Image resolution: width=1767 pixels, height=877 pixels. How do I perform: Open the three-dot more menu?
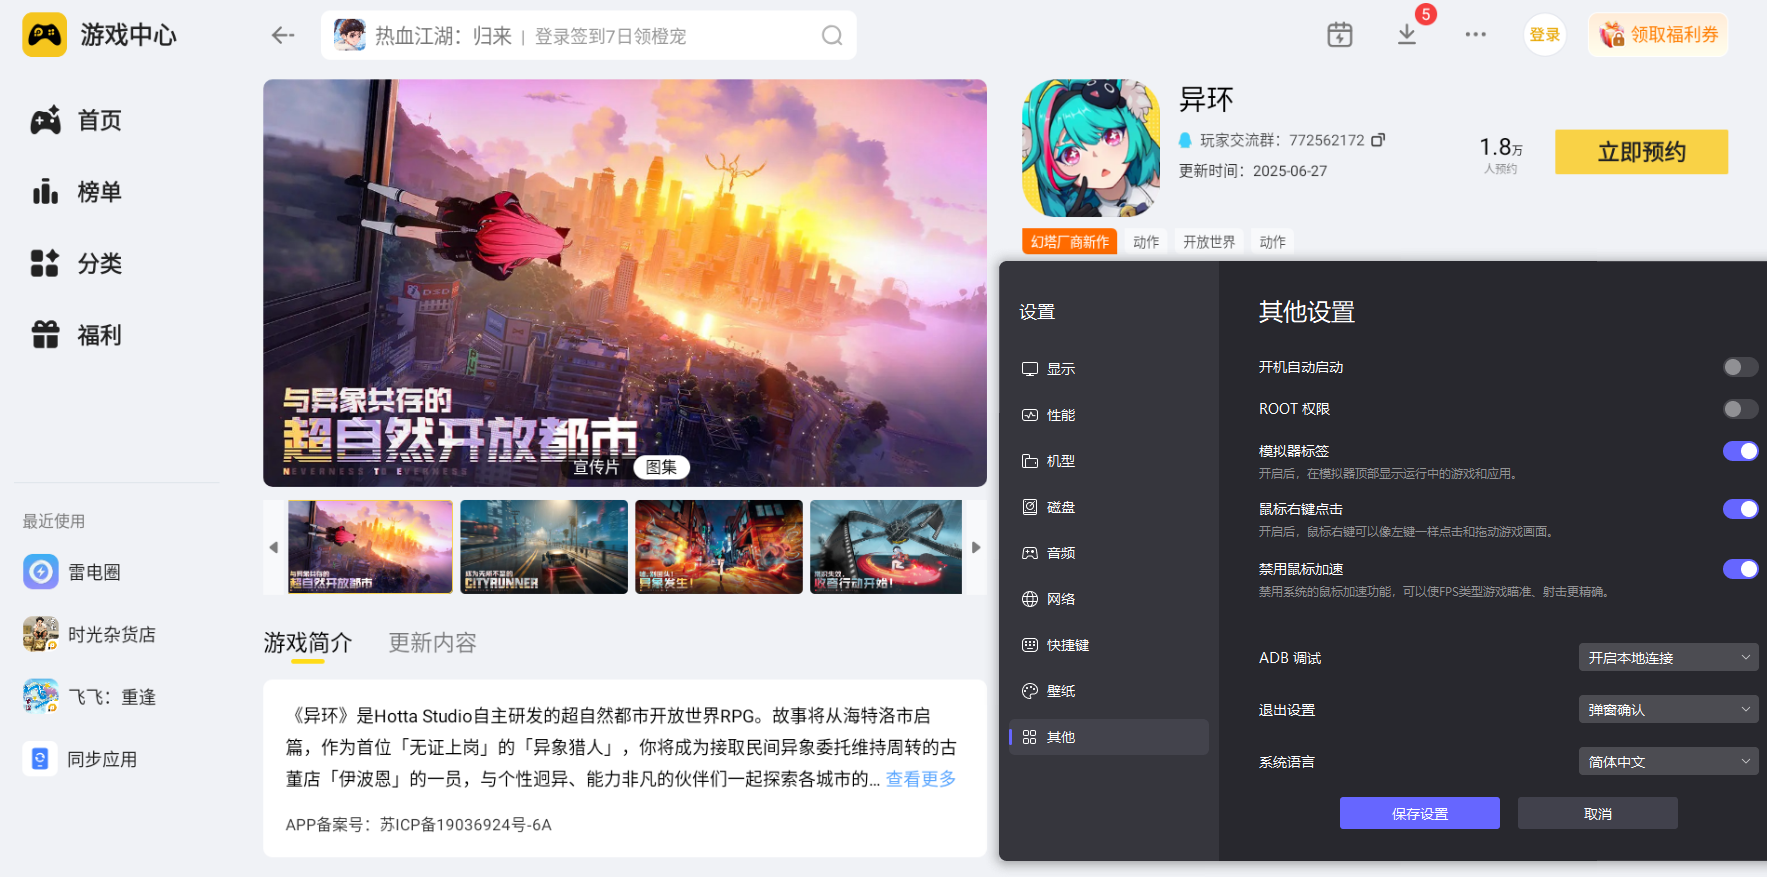(x=1475, y=35)
